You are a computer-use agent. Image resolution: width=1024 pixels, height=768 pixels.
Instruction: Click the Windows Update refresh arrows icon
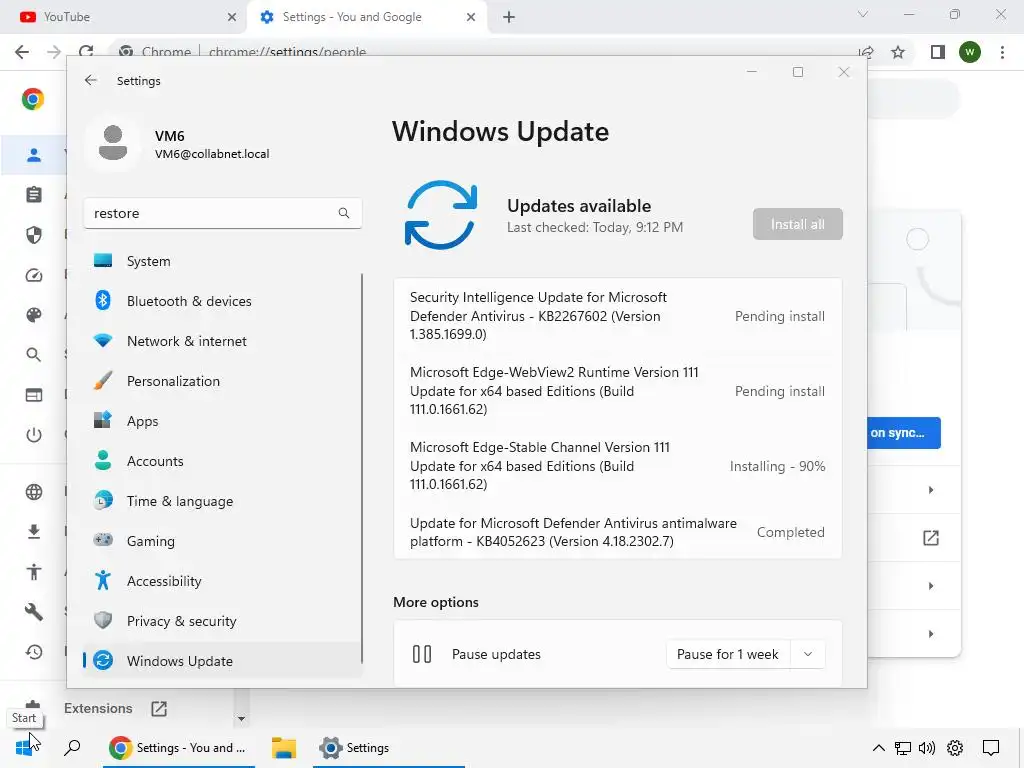coord(441,215)
